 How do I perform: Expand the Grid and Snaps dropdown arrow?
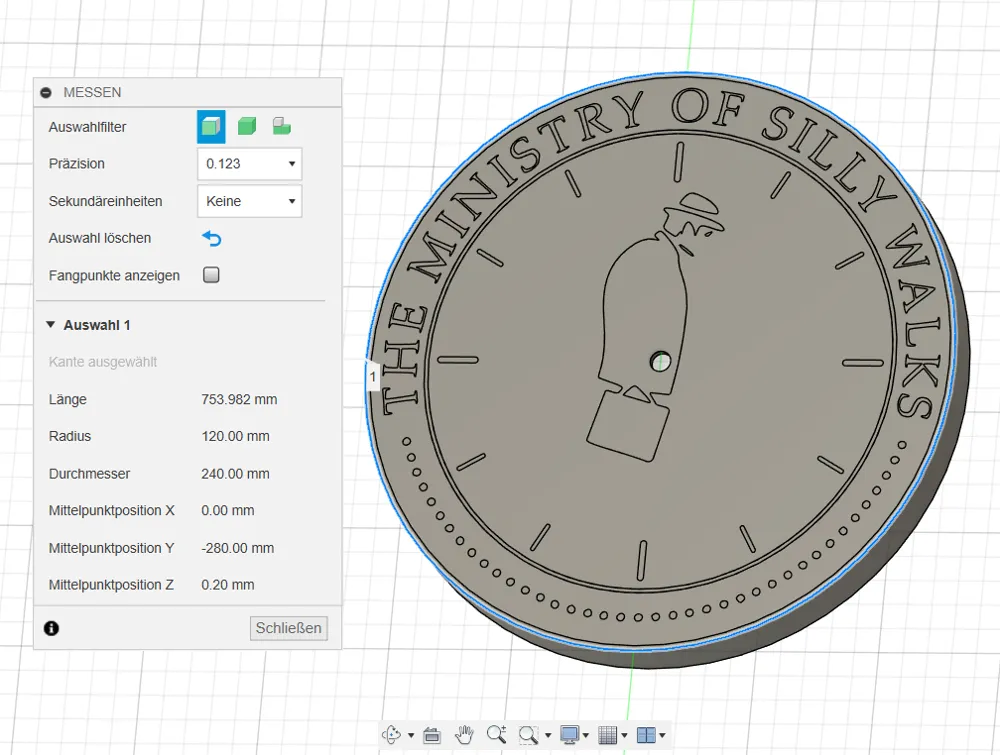tap(624, 735)
